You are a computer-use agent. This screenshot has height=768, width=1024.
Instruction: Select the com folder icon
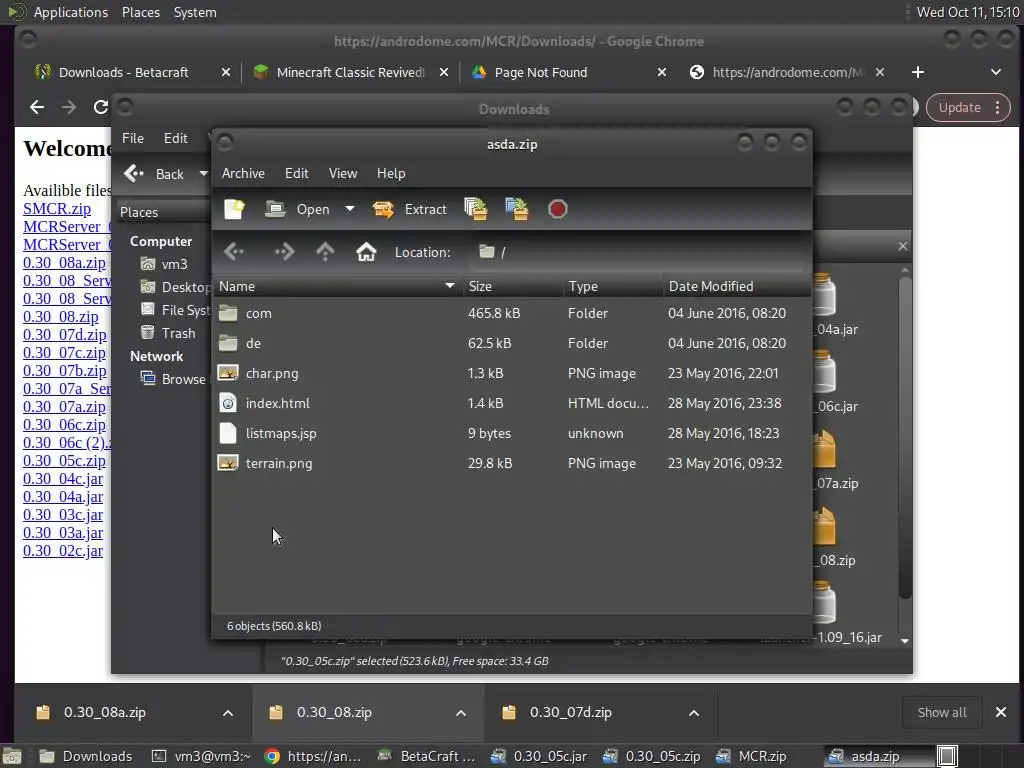[228, 313]
